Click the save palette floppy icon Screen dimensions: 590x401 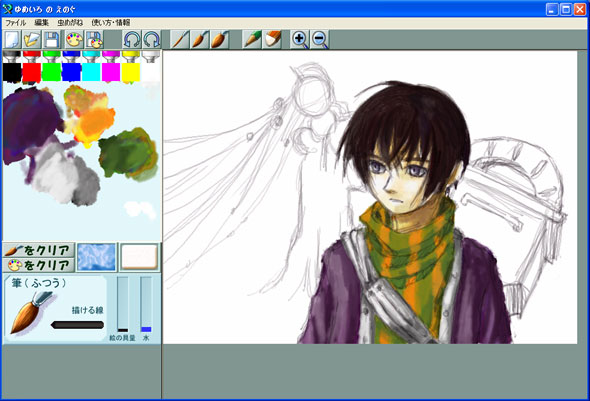[x=94, y=39]
